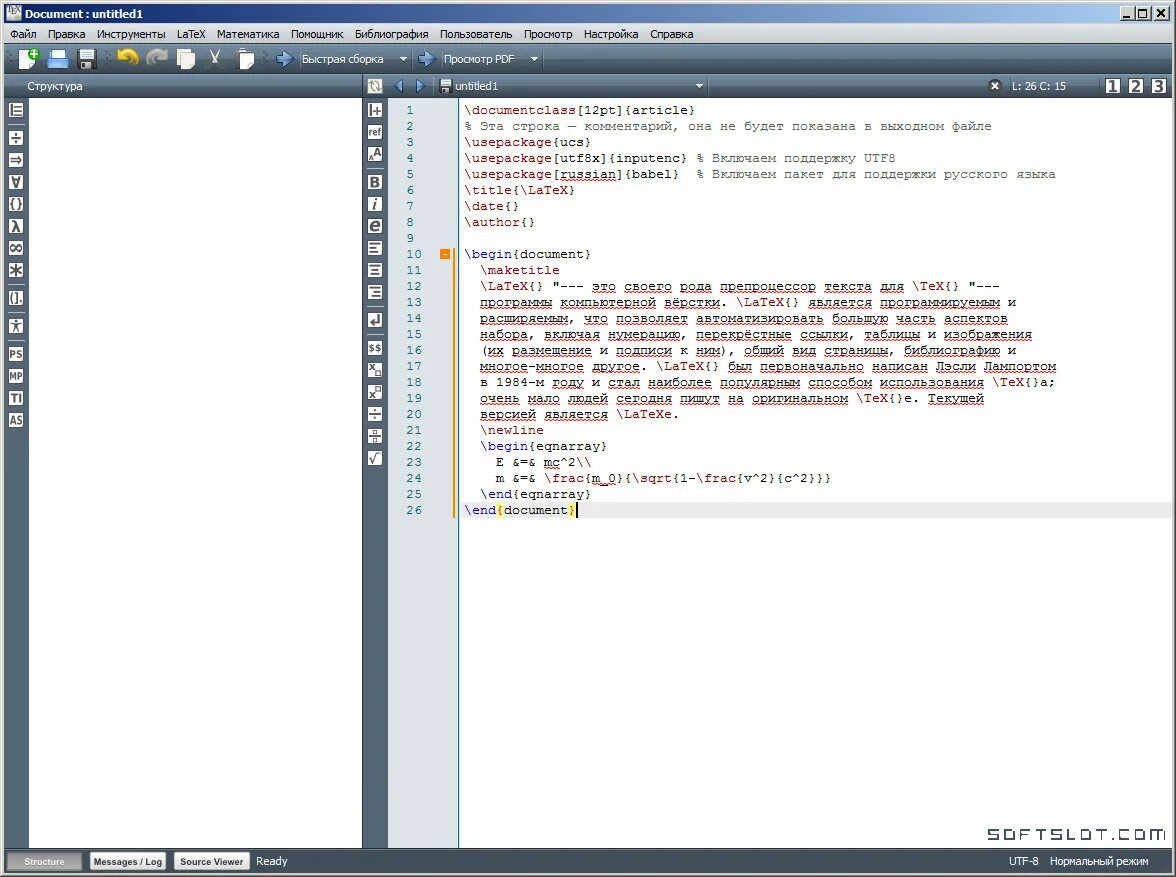The image size is (1176, 877).
Task: Toggle the Messages / Log panel
Action: (x=128, y=861)
